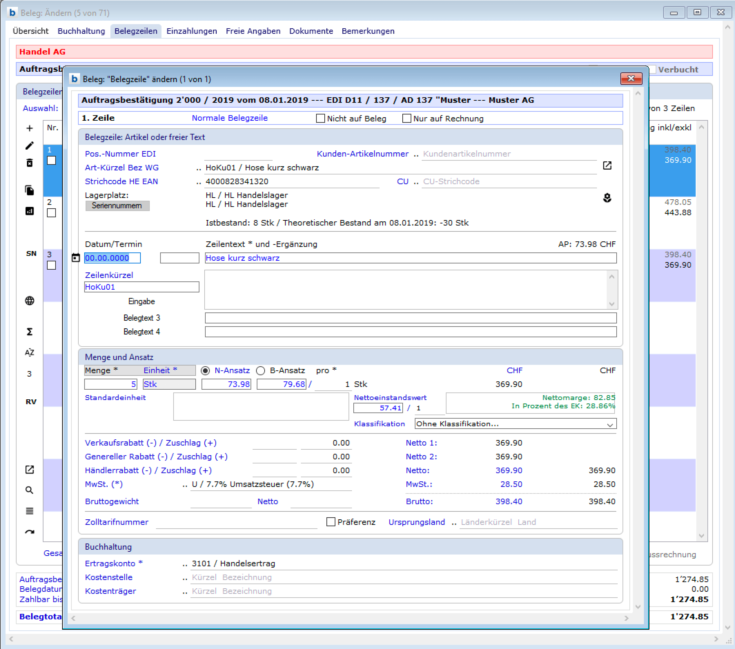Image resolution: width=735 pixels, height=649 pixels.
Task: Select the B-Ansatz radio button
Action: pos(262,370)
